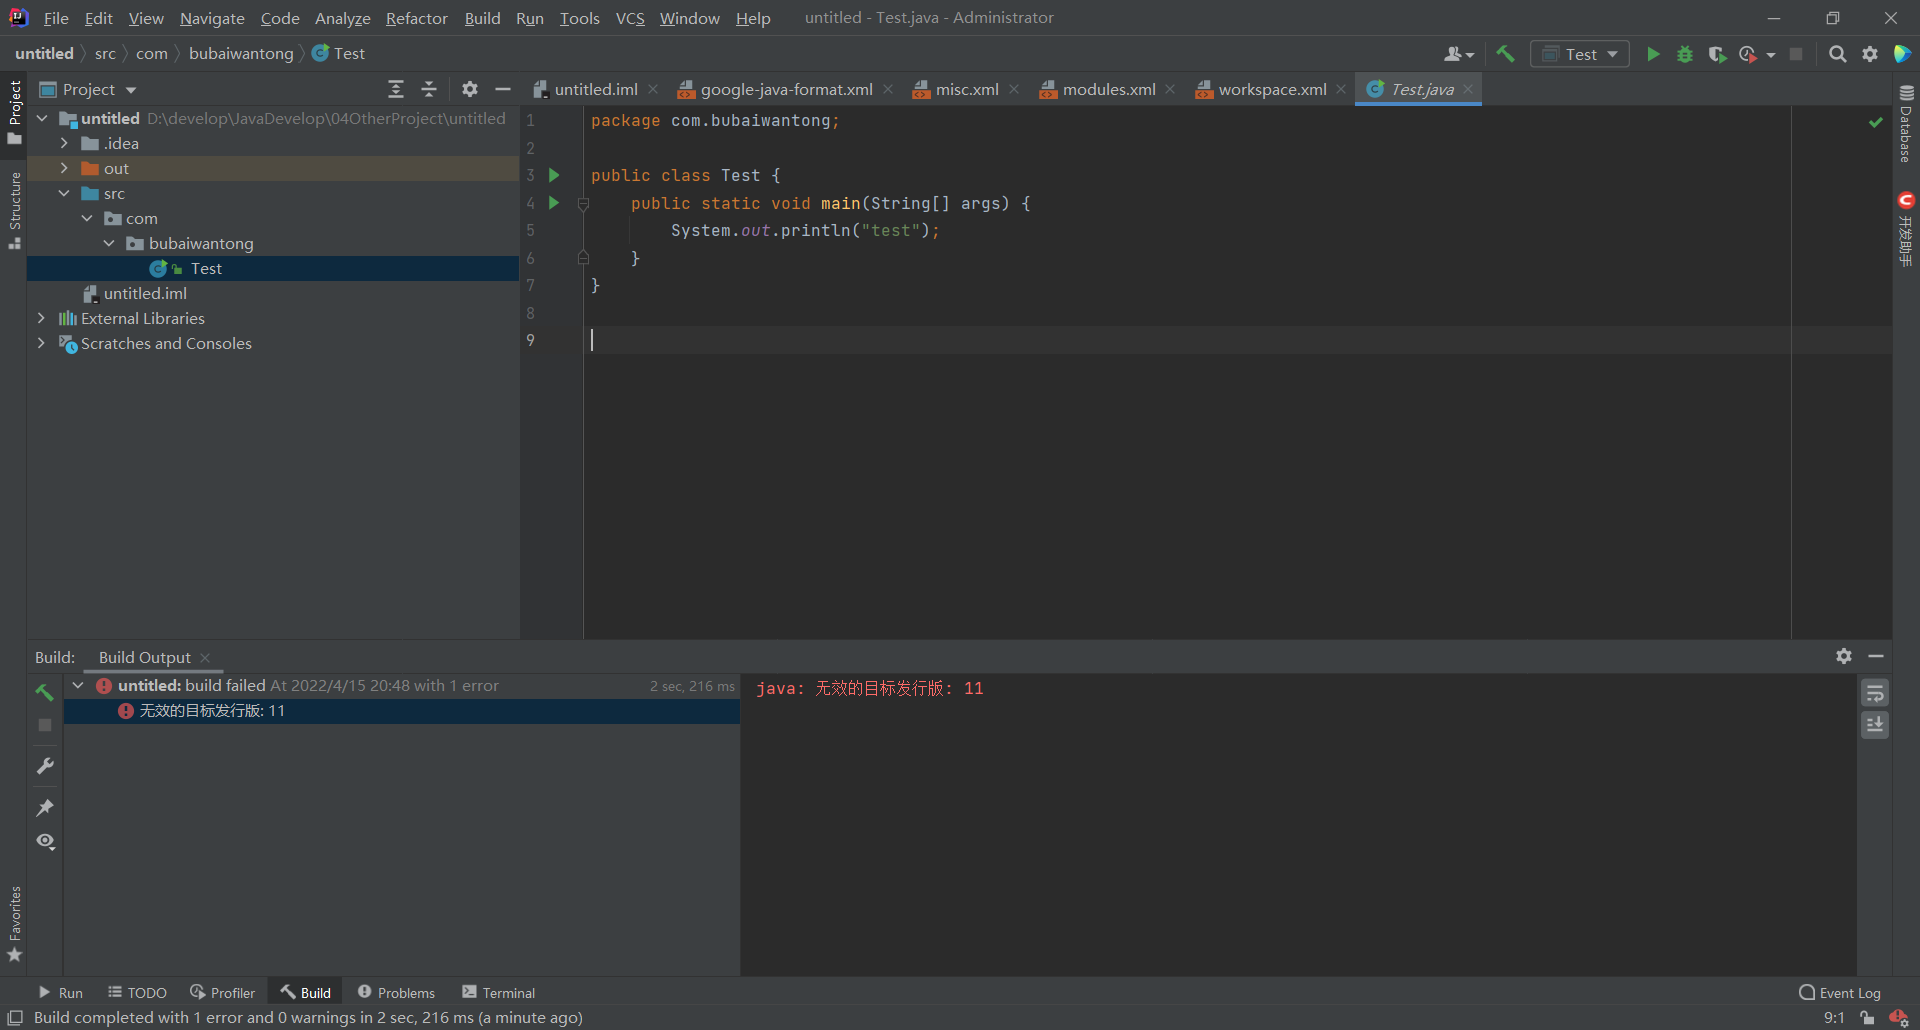The height and width of the screenshot is (1030, 1920).
Task: Start debugging with the Debug bug icon
Action: [1685, 54]
